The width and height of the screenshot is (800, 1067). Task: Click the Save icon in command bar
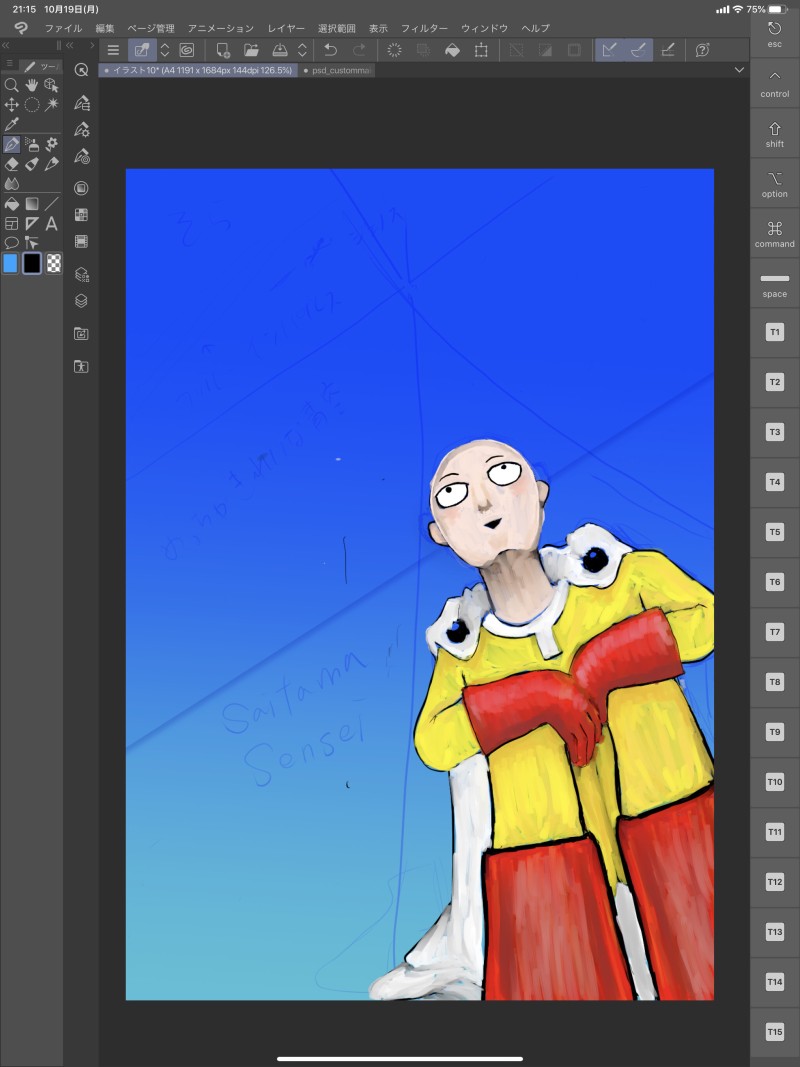pos(280,50)
